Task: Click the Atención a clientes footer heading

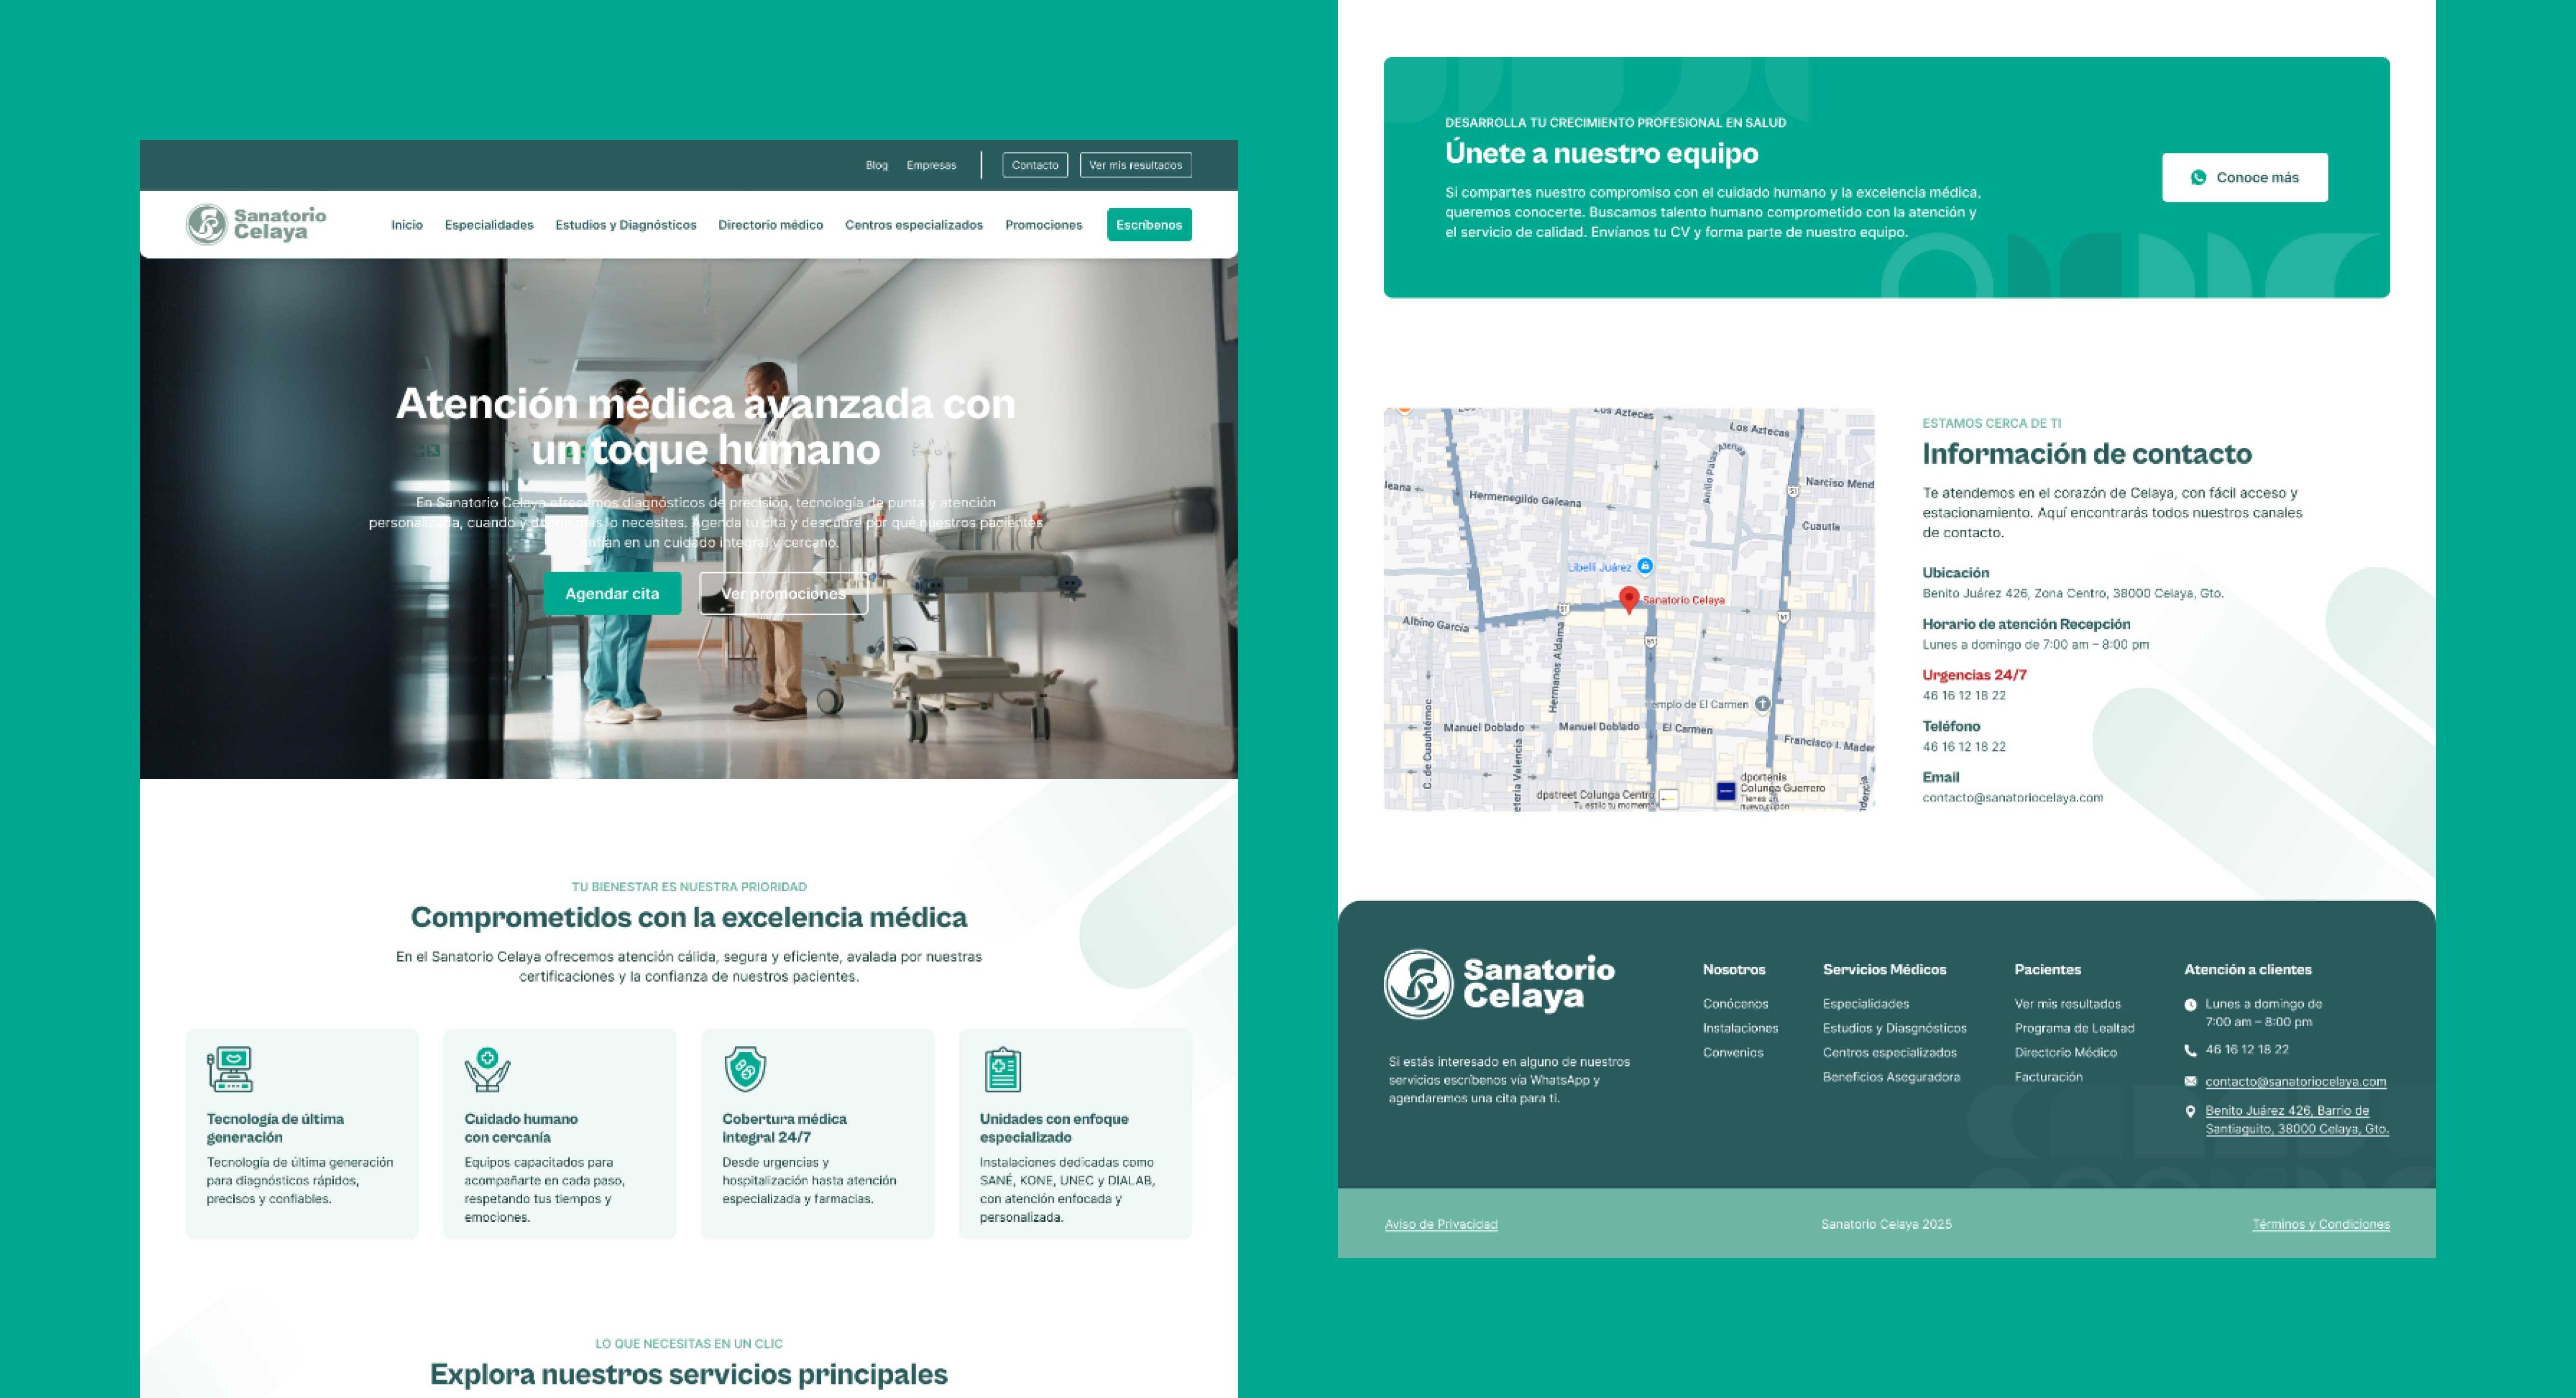Action: pos(2247,970)
